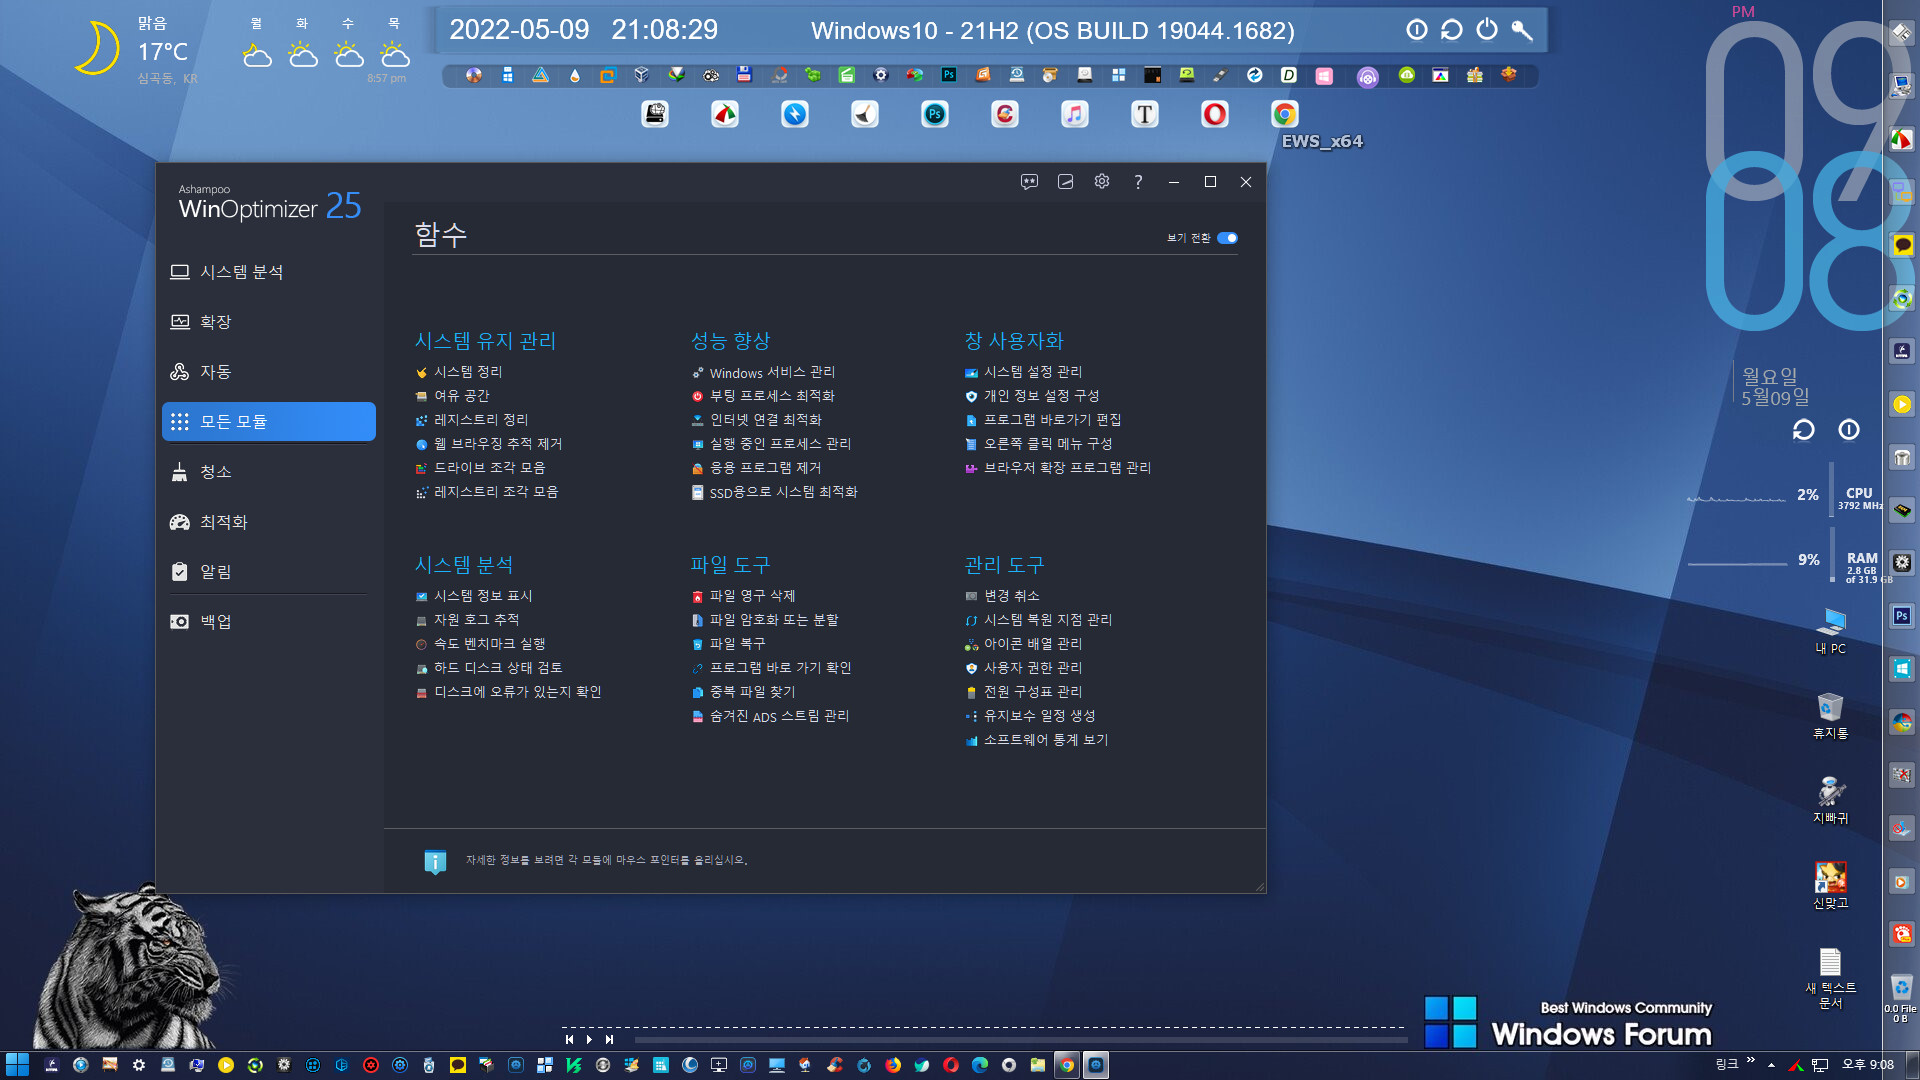
Task: Open 웹 브라우징 추적 제거 module
Action: [489, 444]
